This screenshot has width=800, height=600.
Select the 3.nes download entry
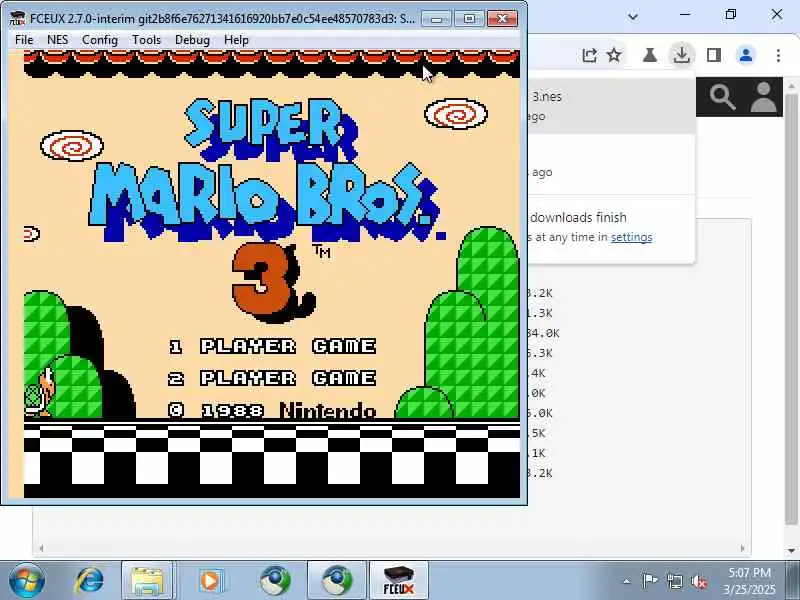coord(612,106)
